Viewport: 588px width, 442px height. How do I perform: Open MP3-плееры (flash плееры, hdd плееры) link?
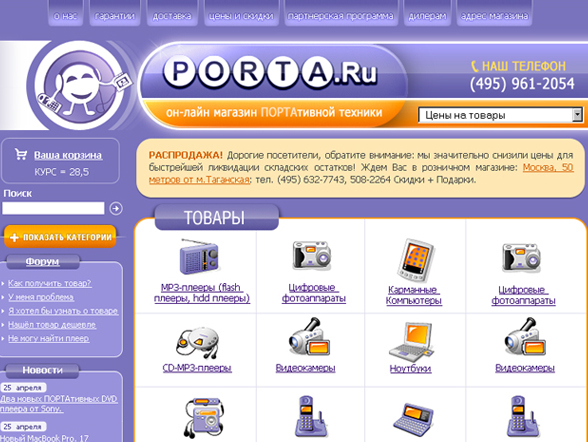(x=202, y=293)
